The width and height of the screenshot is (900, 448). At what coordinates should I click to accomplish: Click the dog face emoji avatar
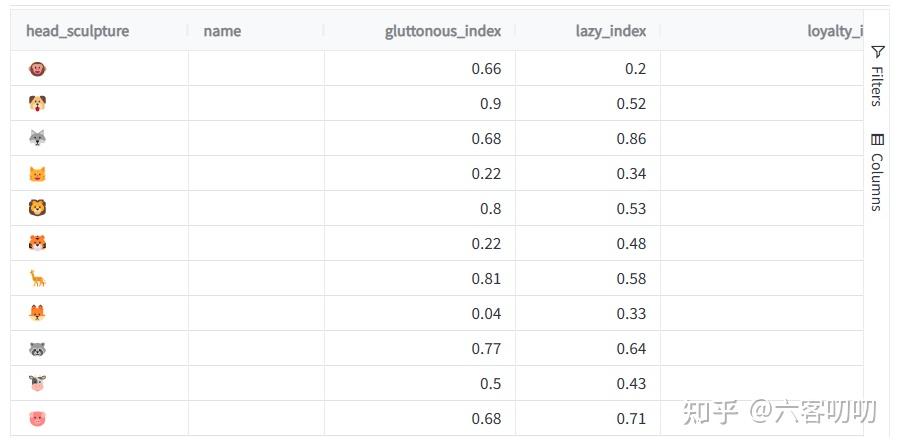coord(37,104)
